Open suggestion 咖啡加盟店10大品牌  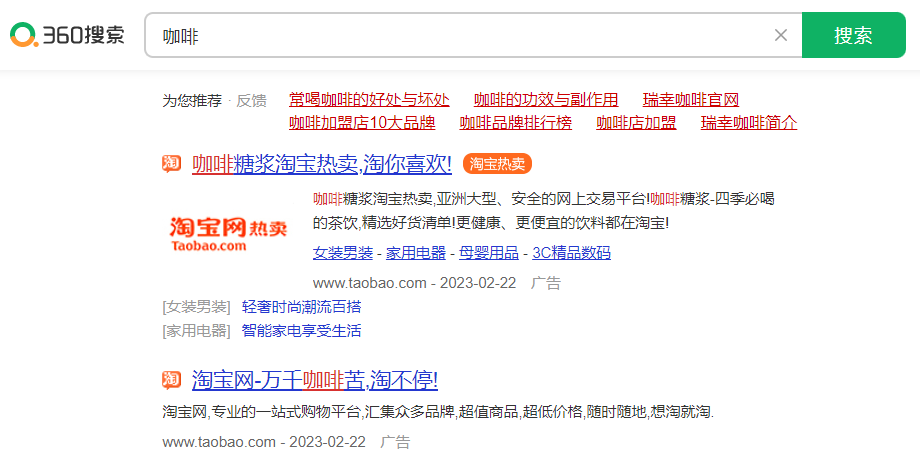362,123
